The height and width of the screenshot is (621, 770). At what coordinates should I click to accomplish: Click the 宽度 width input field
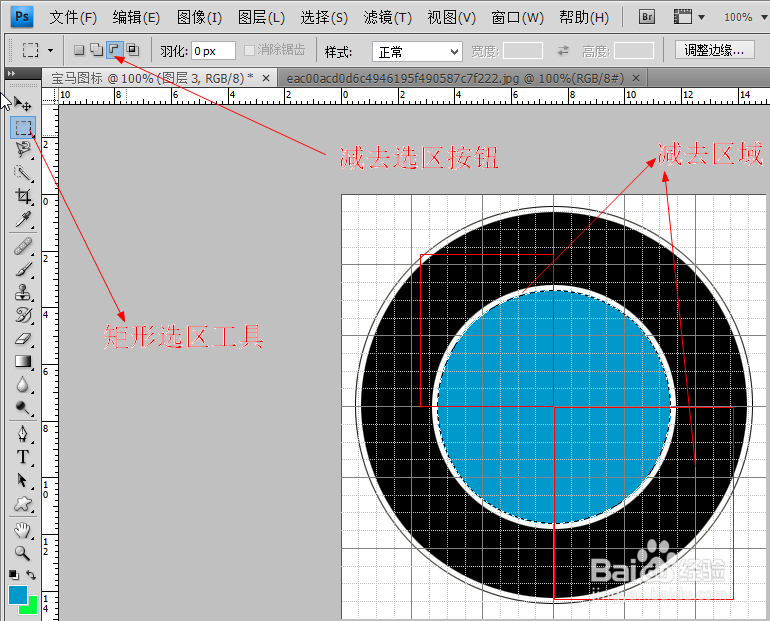pos(523,51)
